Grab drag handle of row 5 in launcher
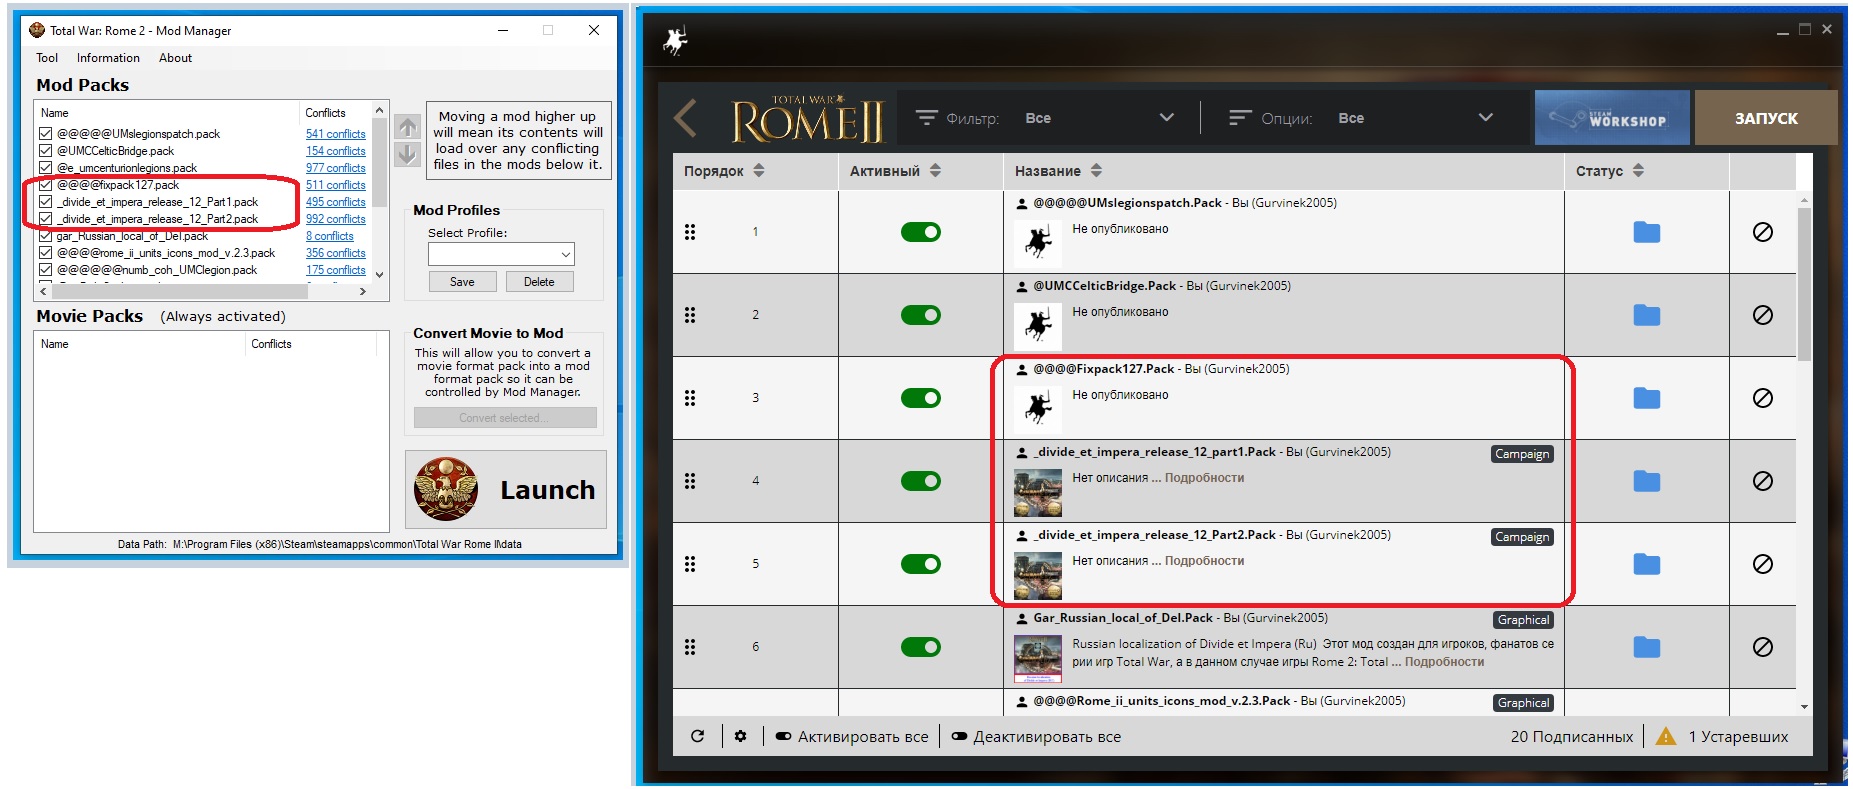1853x789 pixels. pos(690,564)
